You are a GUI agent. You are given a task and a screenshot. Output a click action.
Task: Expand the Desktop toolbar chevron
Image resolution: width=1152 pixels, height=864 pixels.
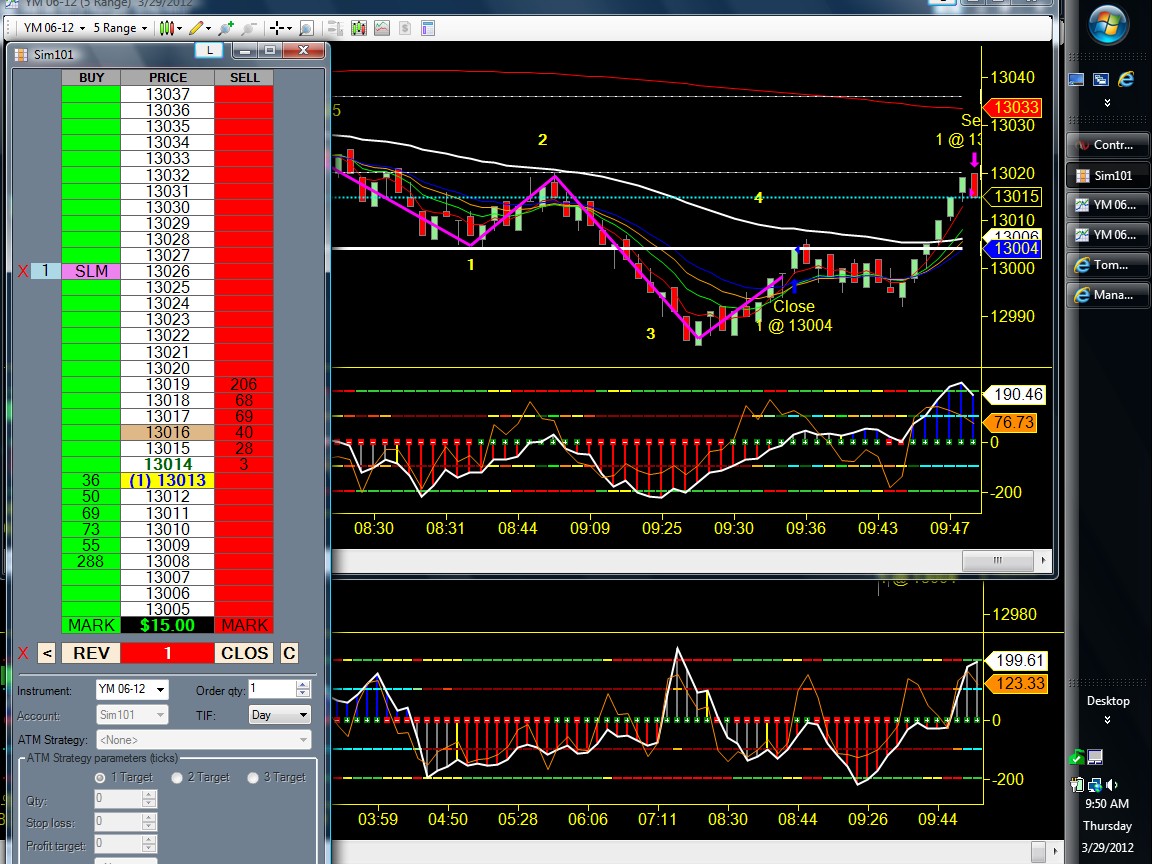(1107, 720)
